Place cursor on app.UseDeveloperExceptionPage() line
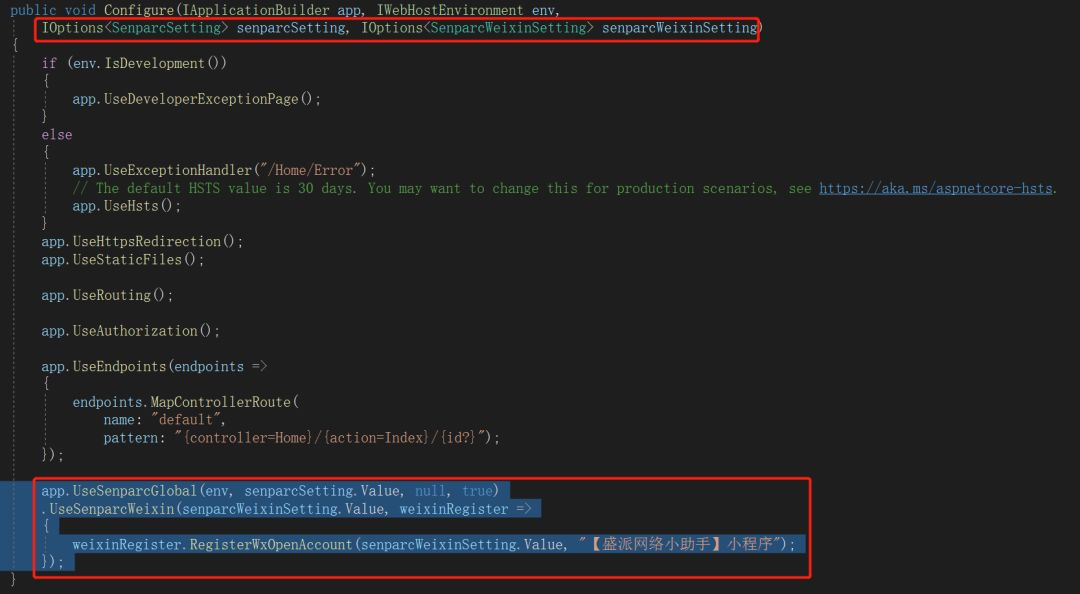The height and width of the screenshot is (594, 1080). [x=196, y=99]
